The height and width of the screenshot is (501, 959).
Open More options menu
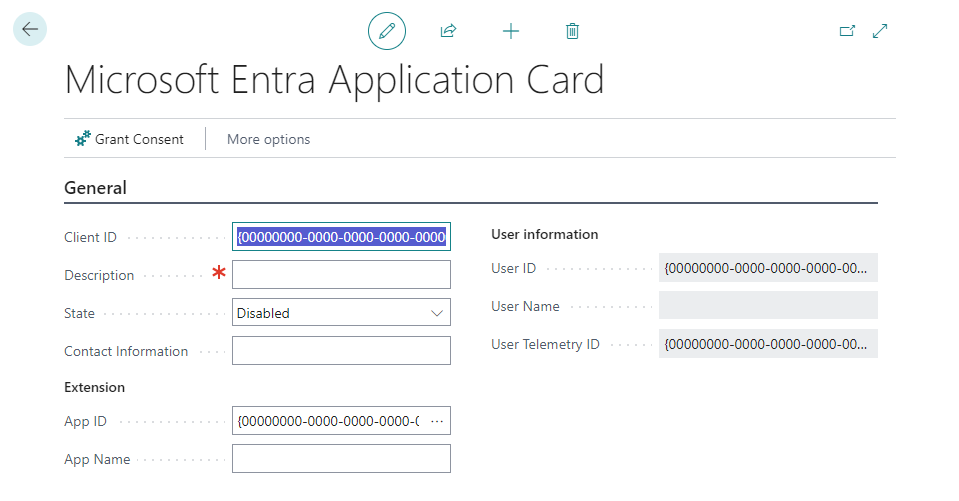click(268, 139)
